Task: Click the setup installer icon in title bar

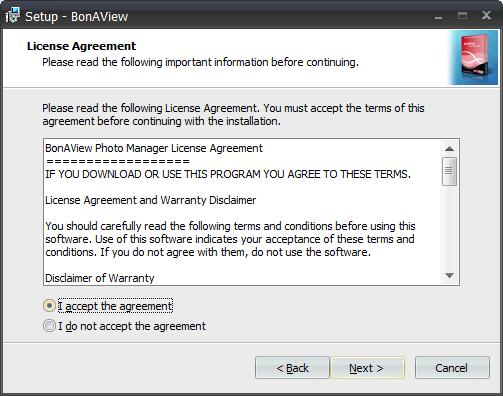Action: [x=12, y=16]
